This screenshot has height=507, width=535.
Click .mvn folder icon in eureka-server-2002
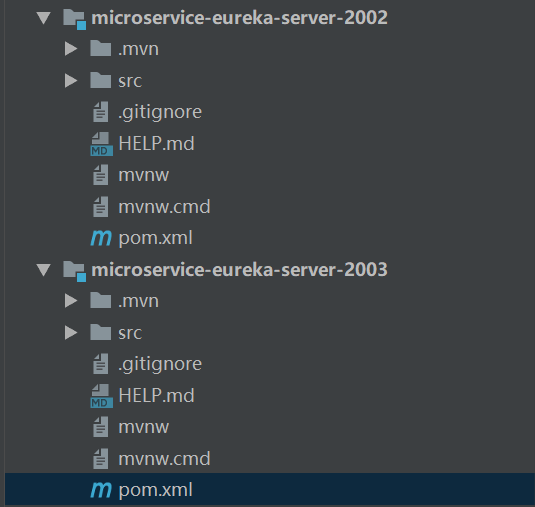click(x=101, y=48)
